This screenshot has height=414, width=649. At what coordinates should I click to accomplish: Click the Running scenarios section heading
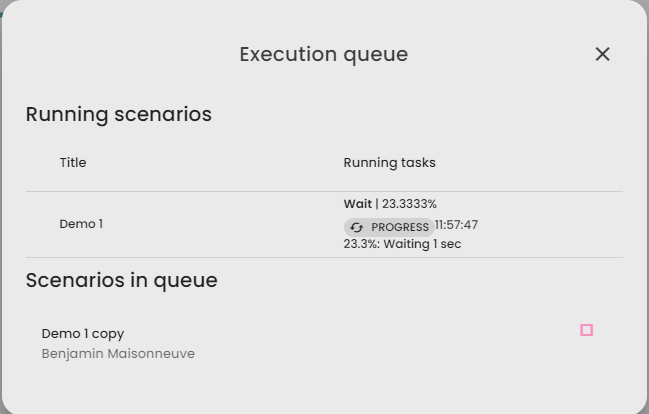[118, 114]
